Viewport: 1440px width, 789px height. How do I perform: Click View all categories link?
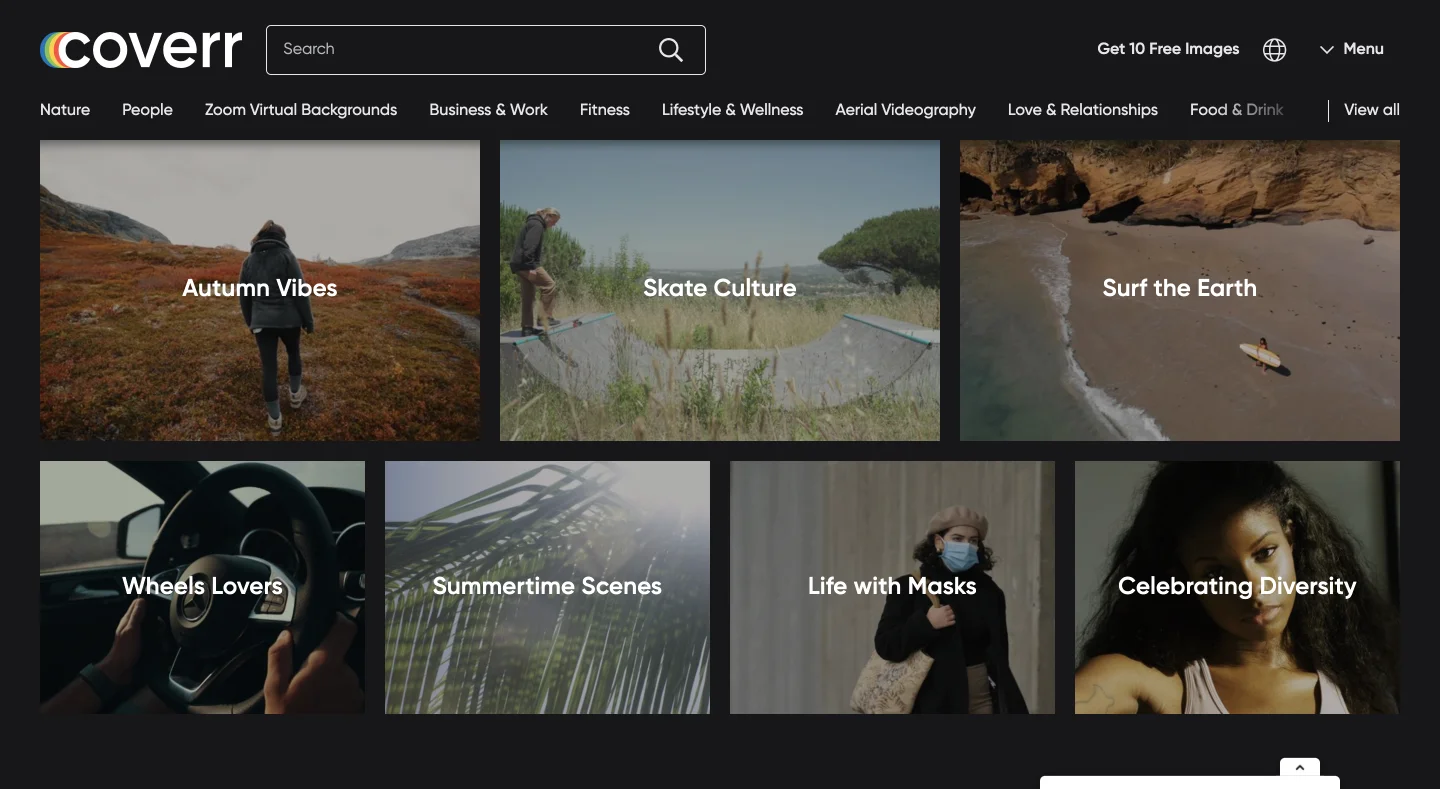tap(1371, 110)
